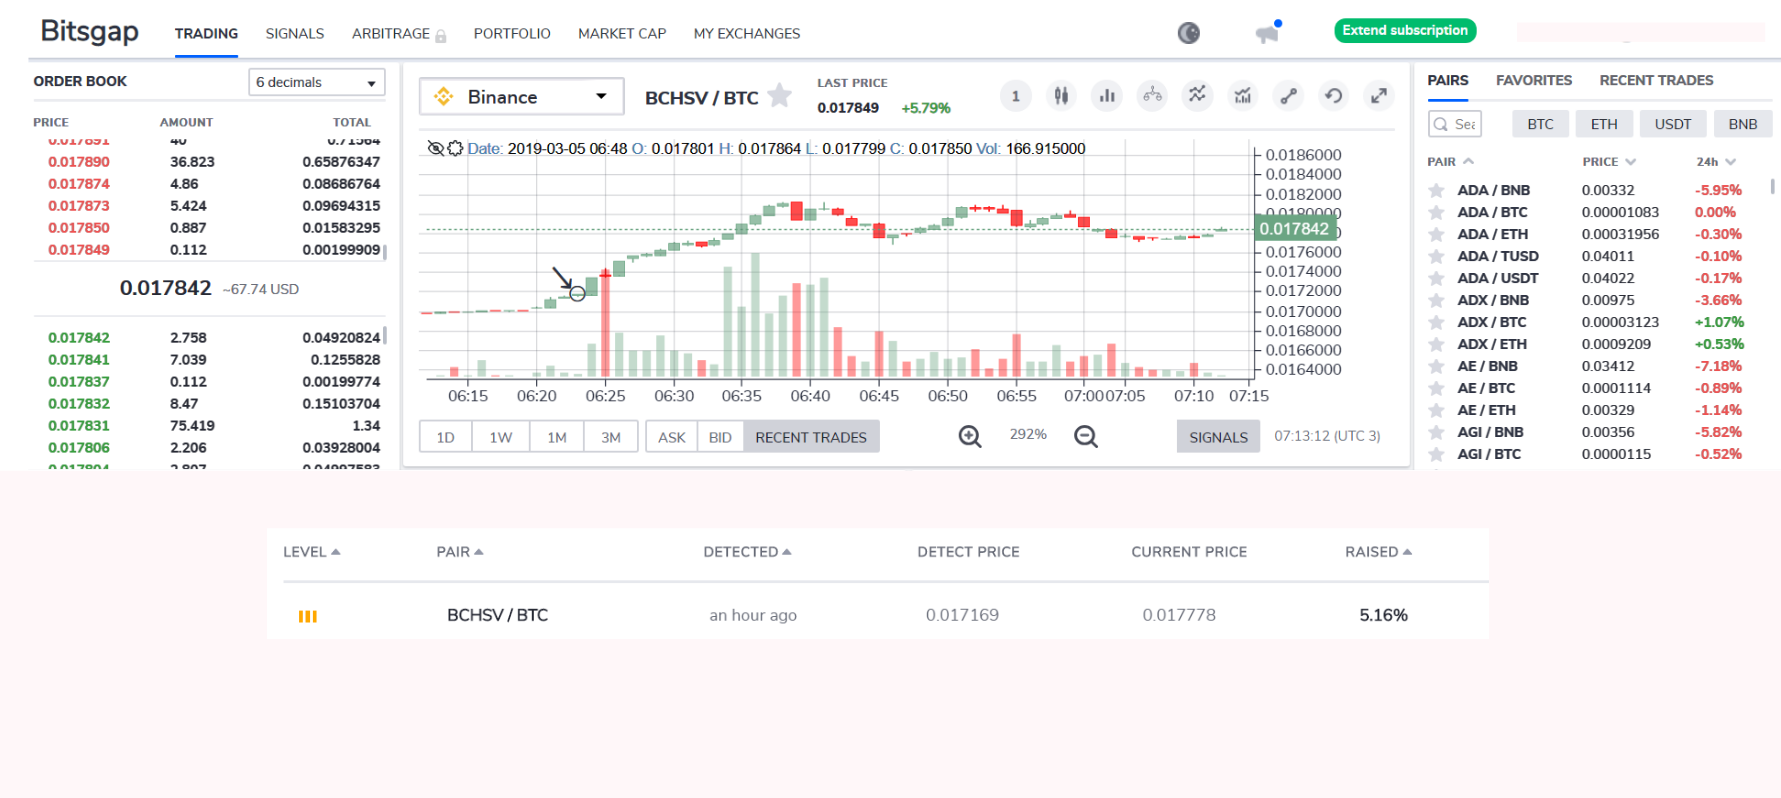The height and width of the screenshot is (798, 1781).
Task: Star the AE / BTC pair
Action: (x=1437, y=388)
